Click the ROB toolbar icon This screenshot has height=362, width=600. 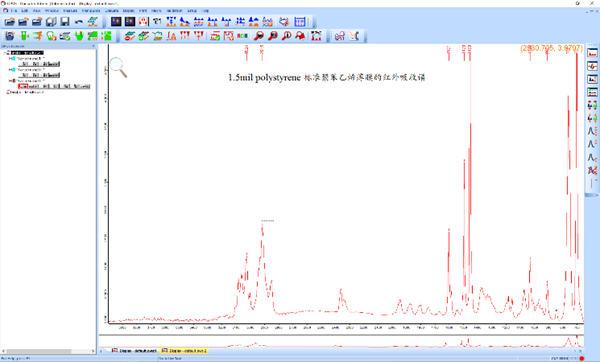242,36
